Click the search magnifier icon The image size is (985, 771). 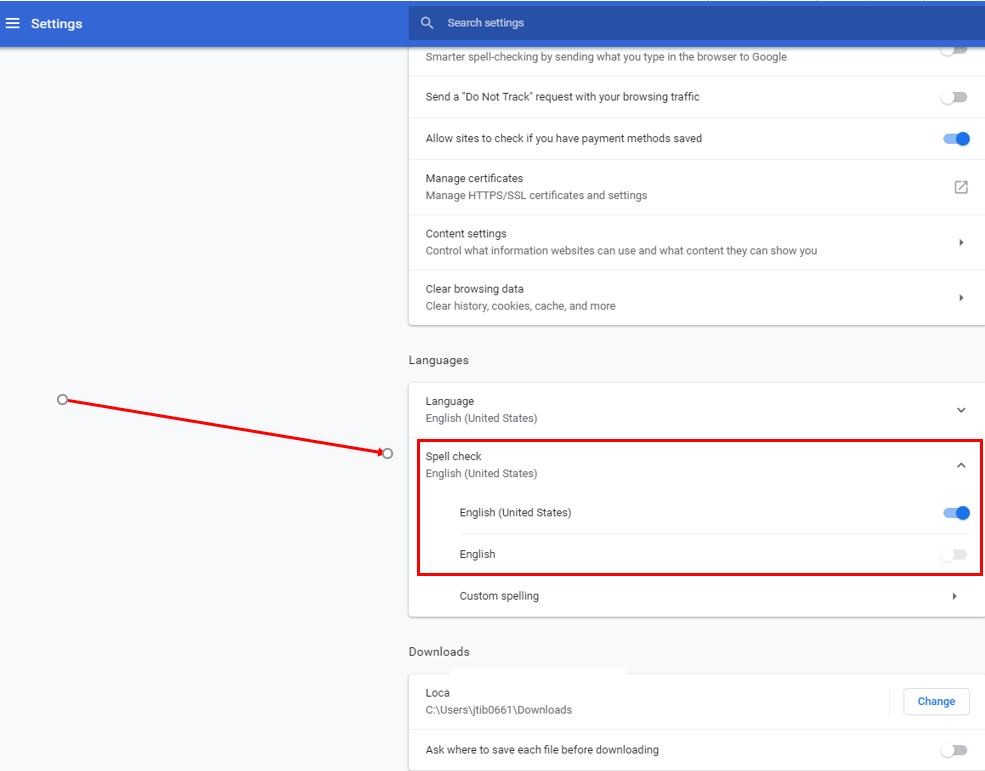(427, 23)
